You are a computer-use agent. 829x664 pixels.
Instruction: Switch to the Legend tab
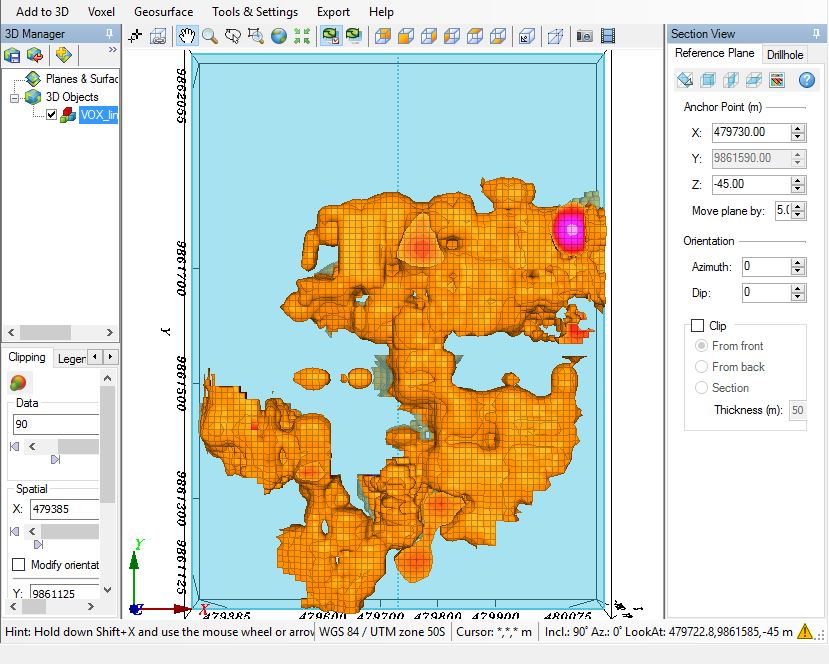[71, 358]
